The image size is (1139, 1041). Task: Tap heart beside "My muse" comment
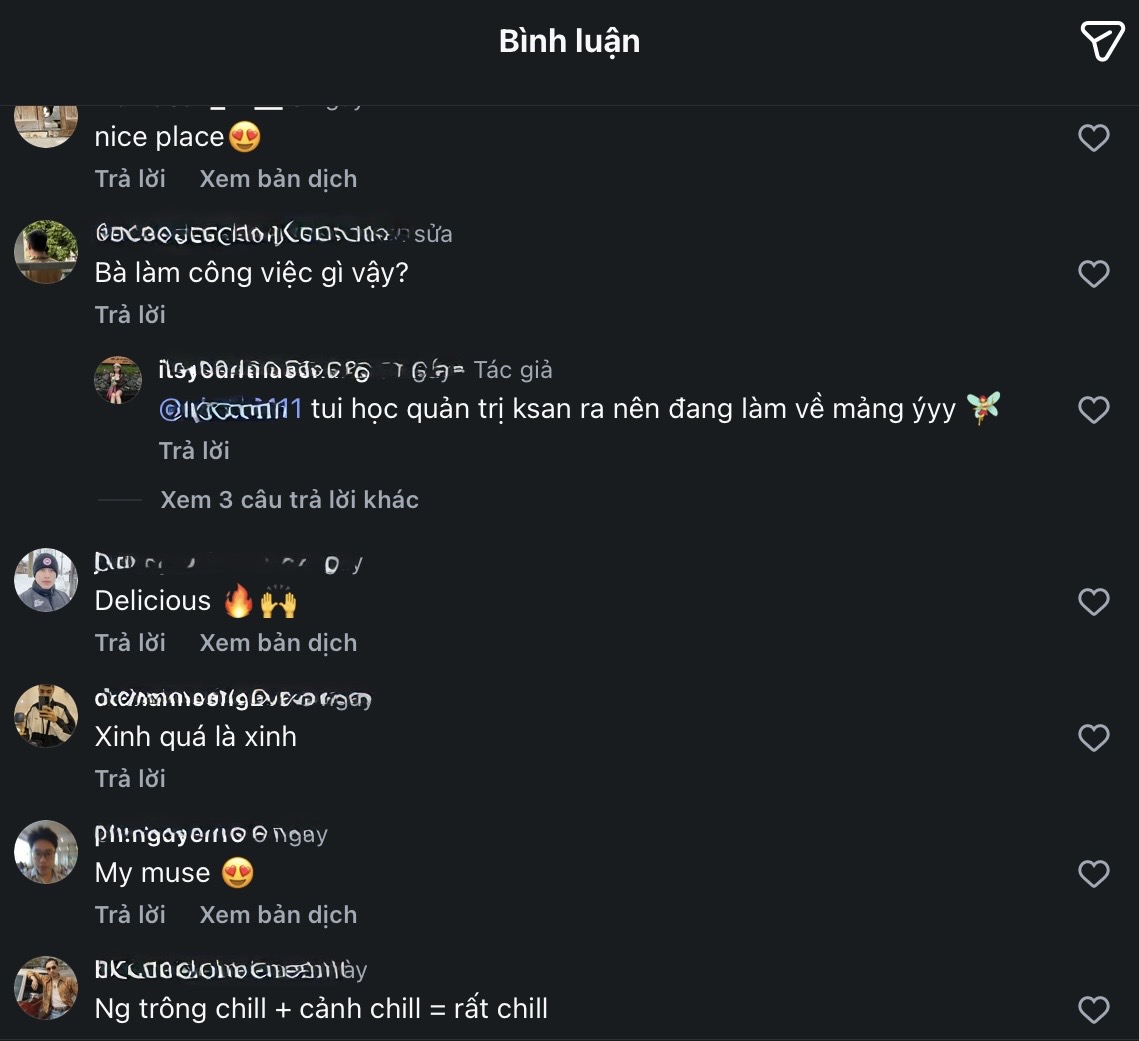click(1093, 873)
